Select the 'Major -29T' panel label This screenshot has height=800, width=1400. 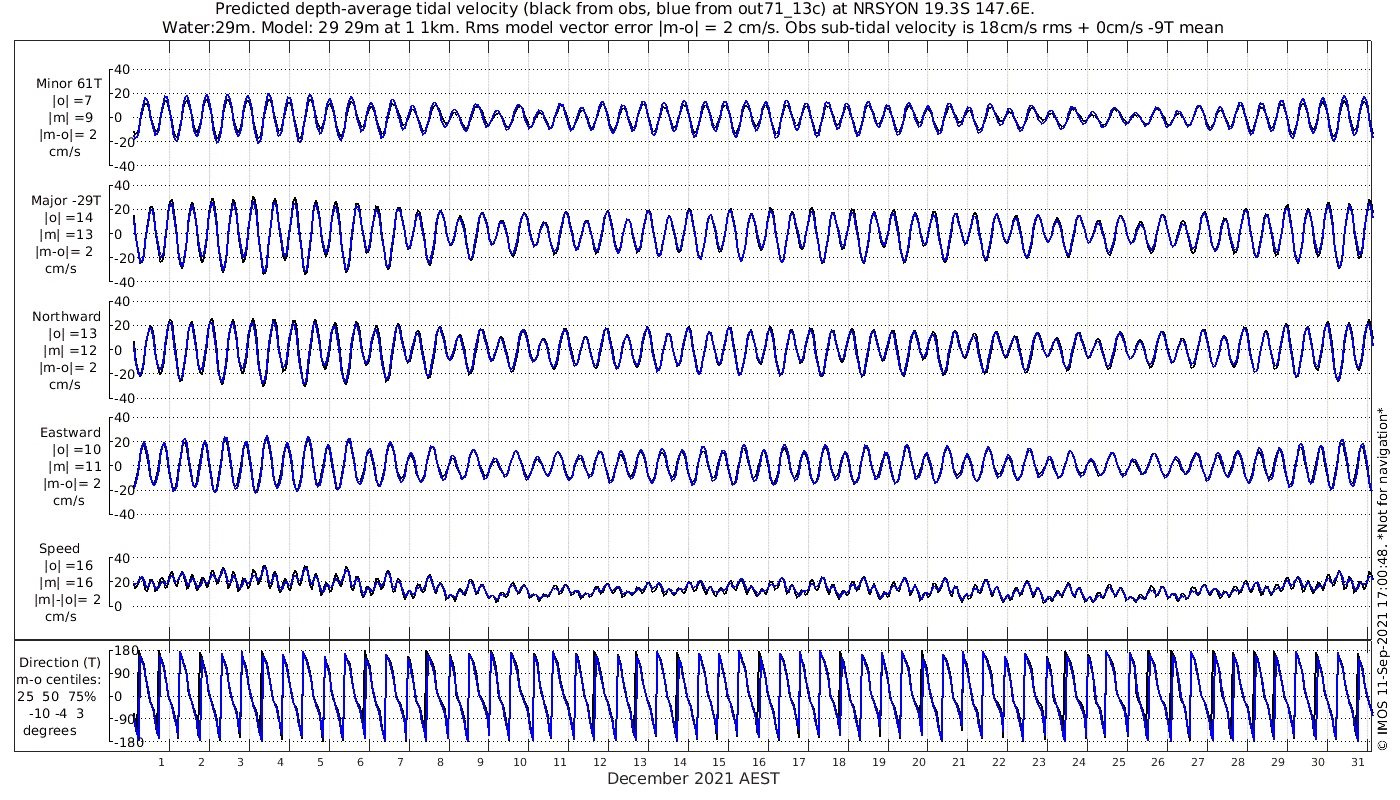tap(66, 200)
